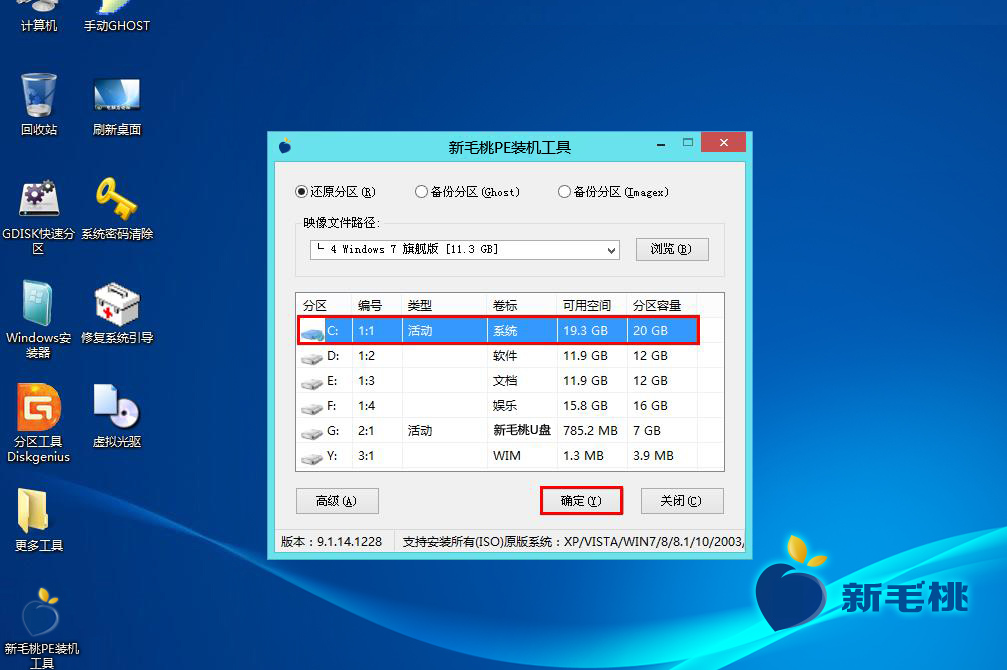Sort by the 分区 column header
This screenshot has height=670, width=1007.
(x=324, y=305)
